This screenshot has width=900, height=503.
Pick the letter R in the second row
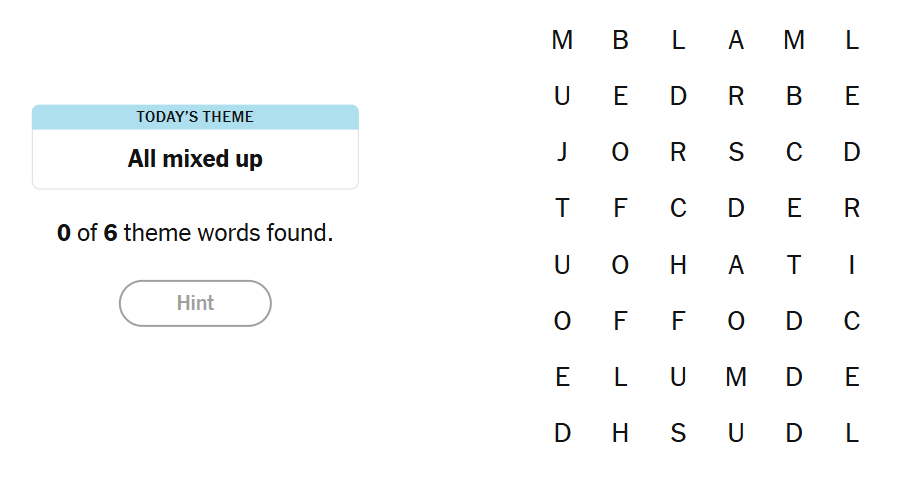[736, 97]
